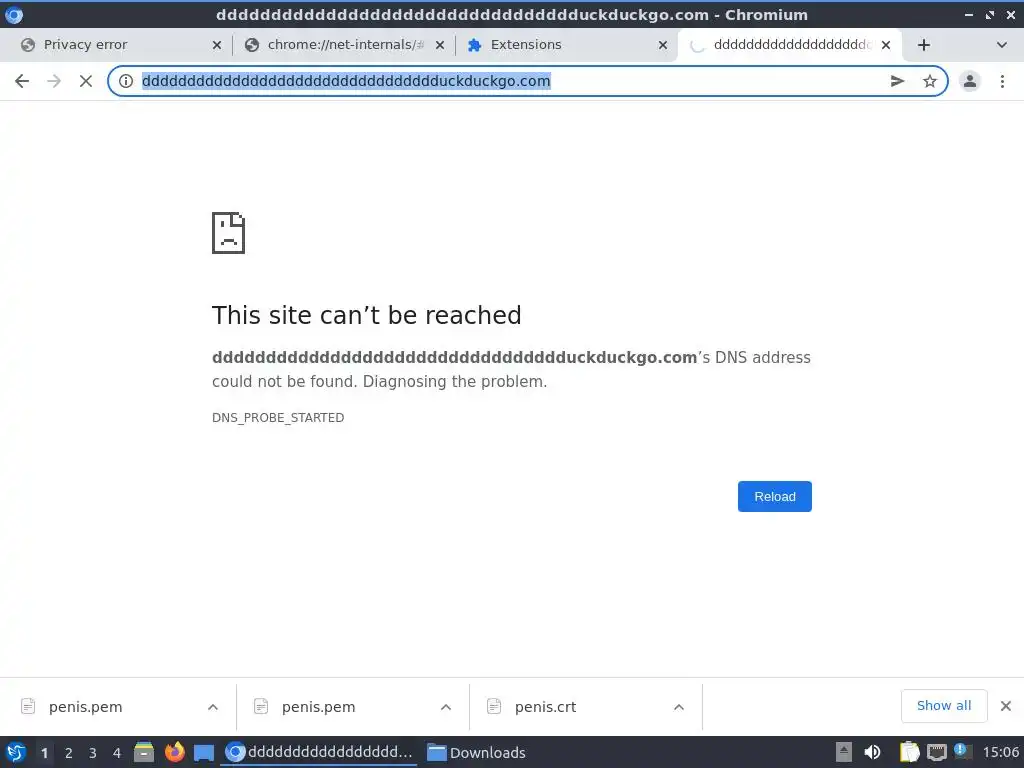Click the show desktop taskbar icon
This screenshot has height=768, width=1024.
pyautogui.click(x=204, y=753)
